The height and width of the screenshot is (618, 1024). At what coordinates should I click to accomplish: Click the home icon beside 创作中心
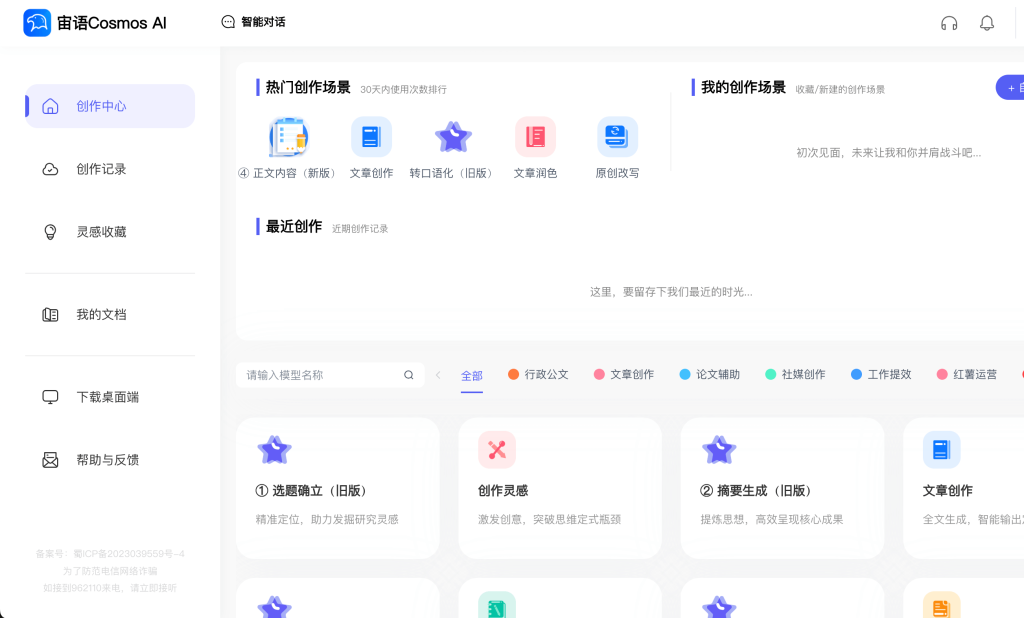coord(50,106)
